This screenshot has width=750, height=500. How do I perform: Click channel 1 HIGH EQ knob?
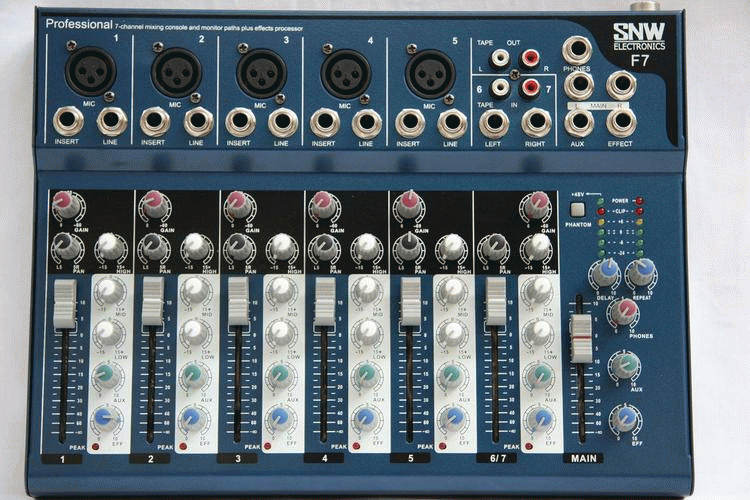pyautogui.click(x=111, y=247)
